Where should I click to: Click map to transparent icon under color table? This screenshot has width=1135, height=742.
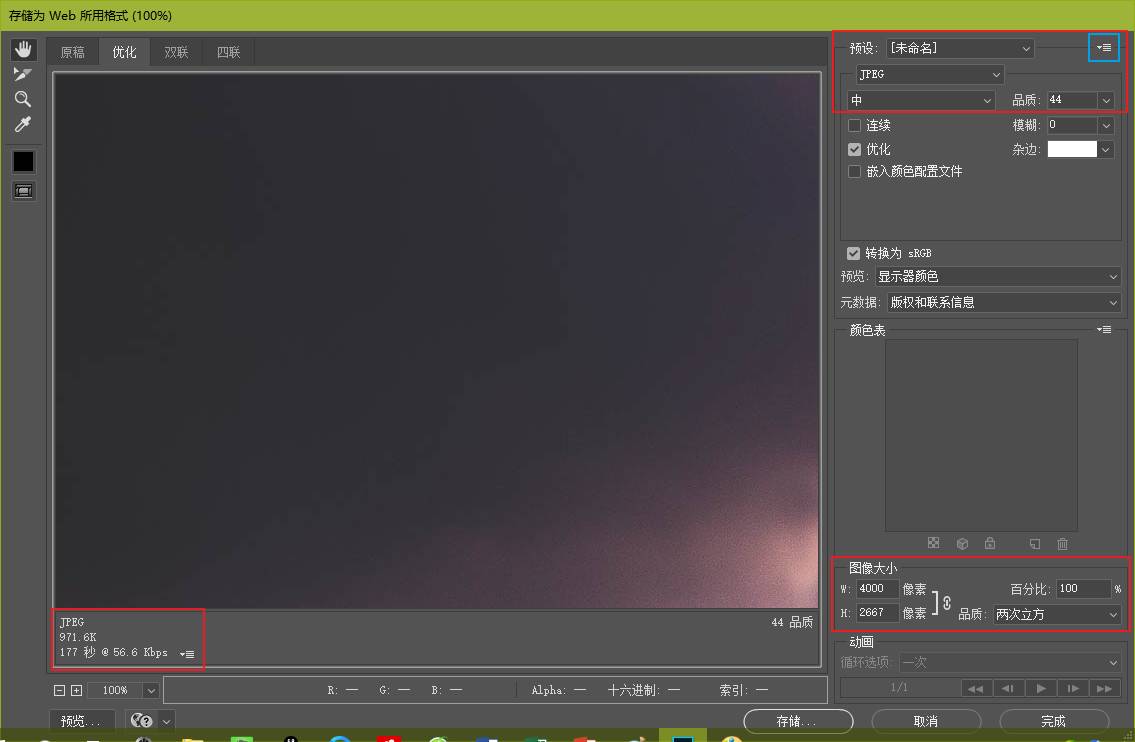[934, 543]
